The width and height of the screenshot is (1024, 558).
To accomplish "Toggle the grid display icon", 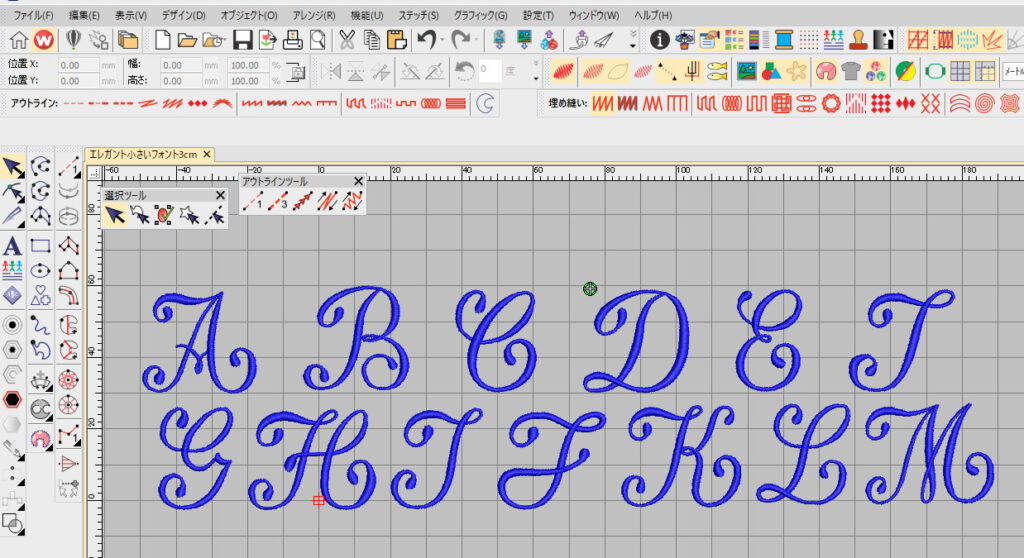I will pos(960,71).
